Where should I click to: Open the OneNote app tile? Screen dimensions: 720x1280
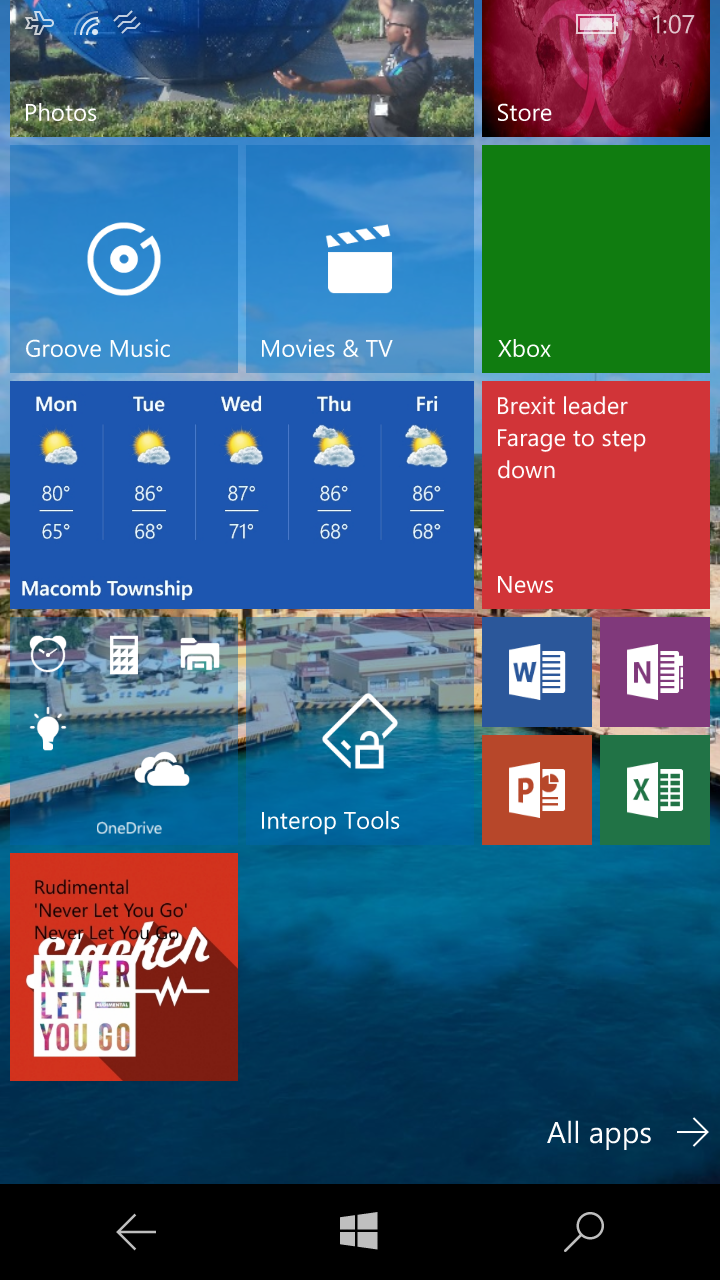point(655,672)
